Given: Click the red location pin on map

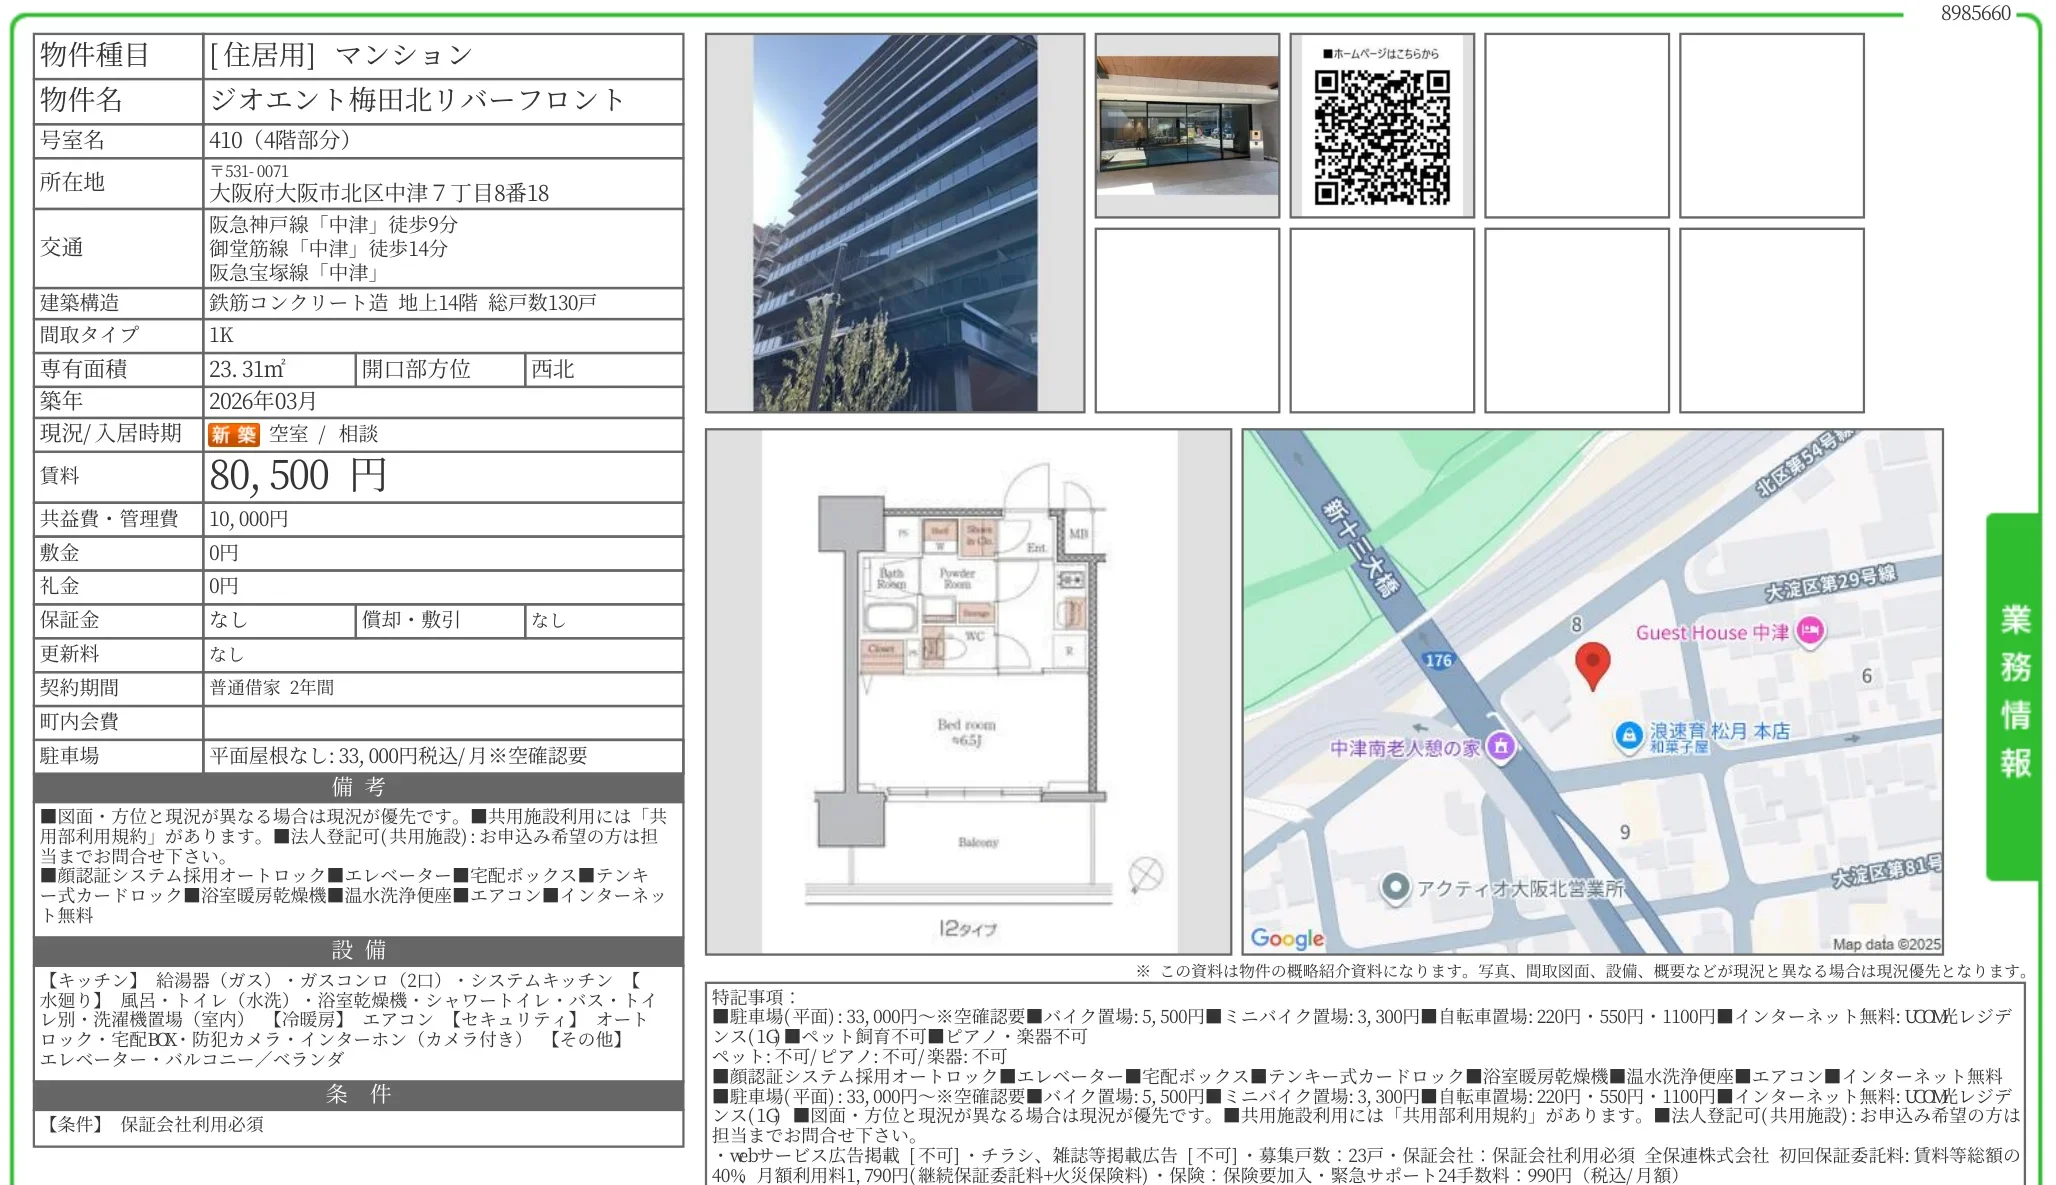Looking at the screenshot, I should click(x=1592, y=663).
